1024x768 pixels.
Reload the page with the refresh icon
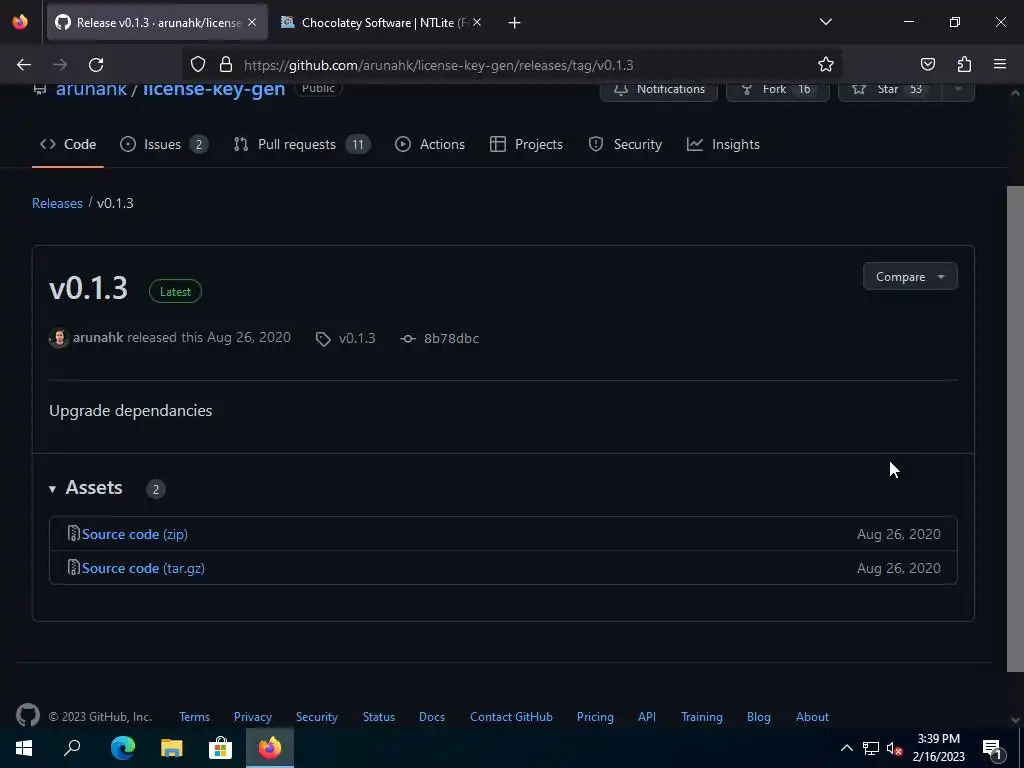96,65
